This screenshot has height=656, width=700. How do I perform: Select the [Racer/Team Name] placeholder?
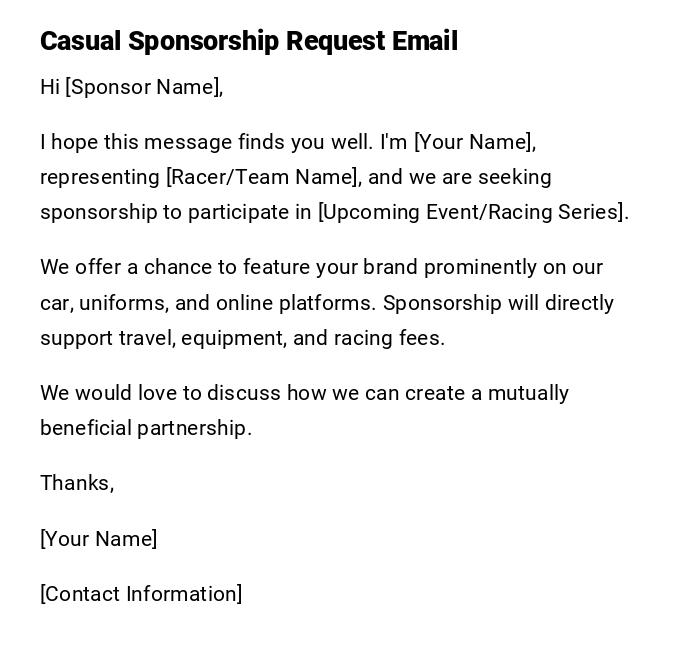click(261, 177)
